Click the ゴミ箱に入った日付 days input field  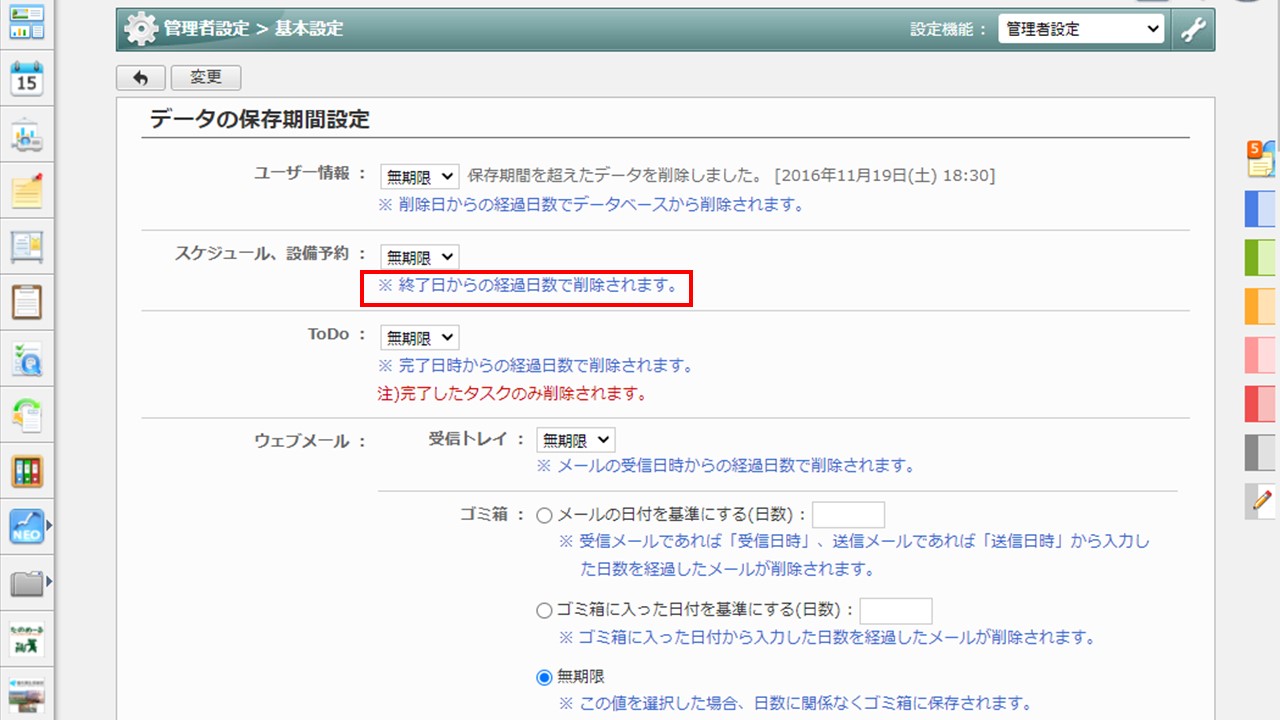click(896, 611)
